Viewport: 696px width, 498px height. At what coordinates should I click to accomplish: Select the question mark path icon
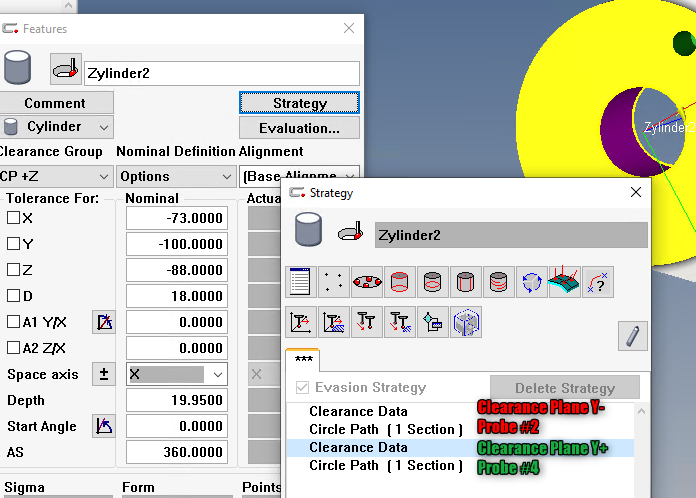point(597,282)
